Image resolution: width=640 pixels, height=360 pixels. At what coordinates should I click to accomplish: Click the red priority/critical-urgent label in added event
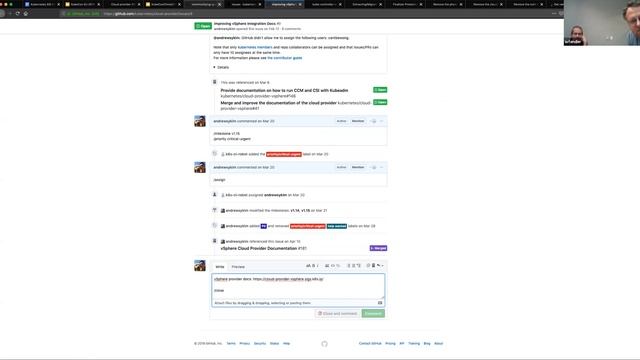(x=284, y=154)
